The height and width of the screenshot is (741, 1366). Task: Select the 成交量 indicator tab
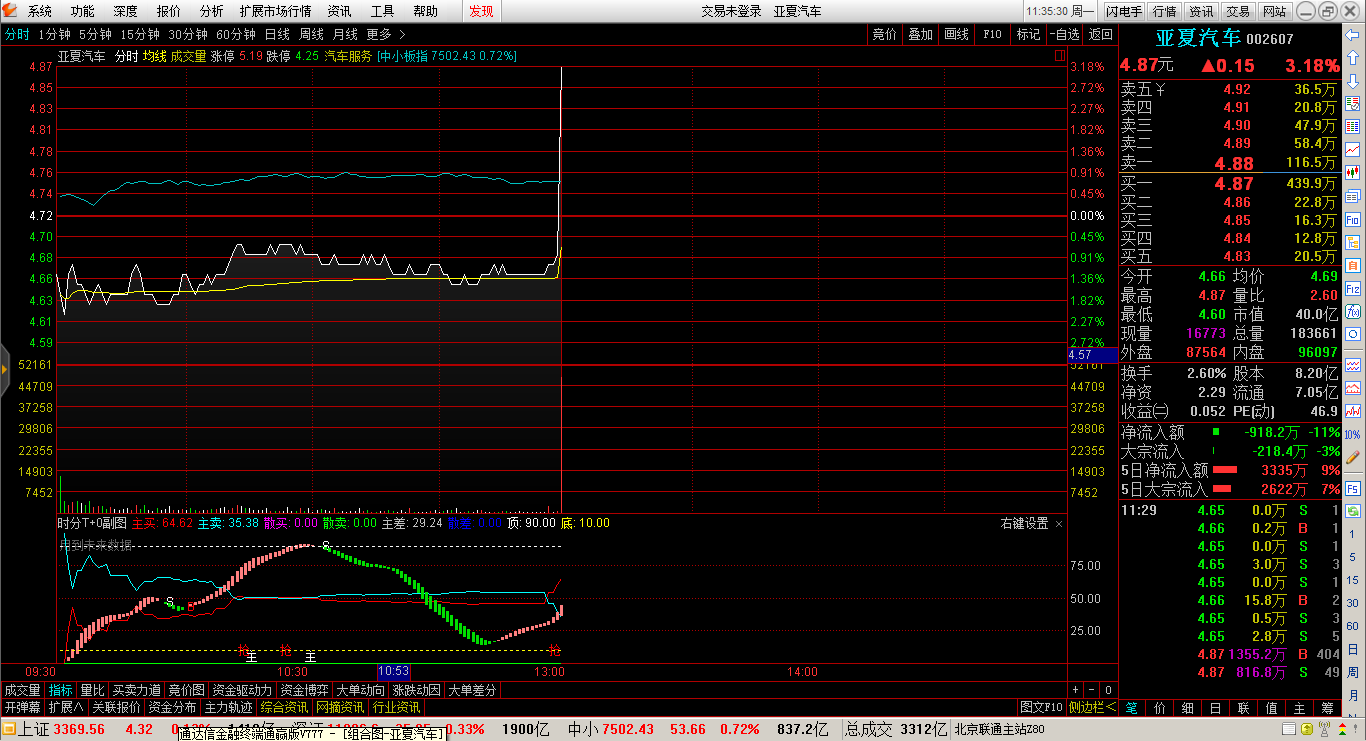tap(22, 690)
